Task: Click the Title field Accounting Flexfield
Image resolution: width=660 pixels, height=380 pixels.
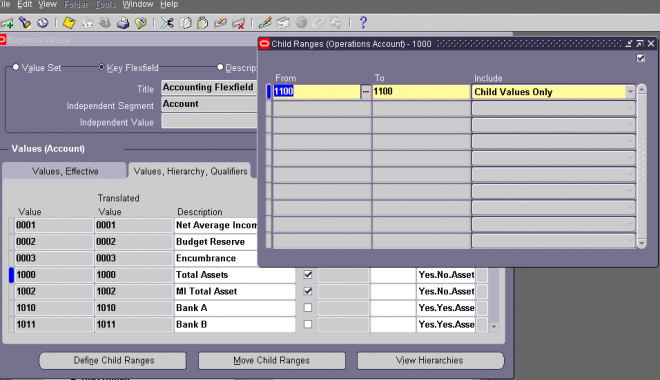Action: coord(209,88)
